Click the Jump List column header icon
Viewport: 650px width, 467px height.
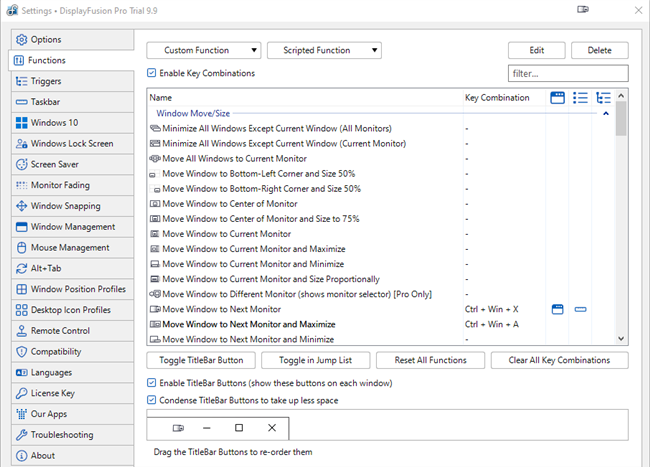(x=580, y=98)
